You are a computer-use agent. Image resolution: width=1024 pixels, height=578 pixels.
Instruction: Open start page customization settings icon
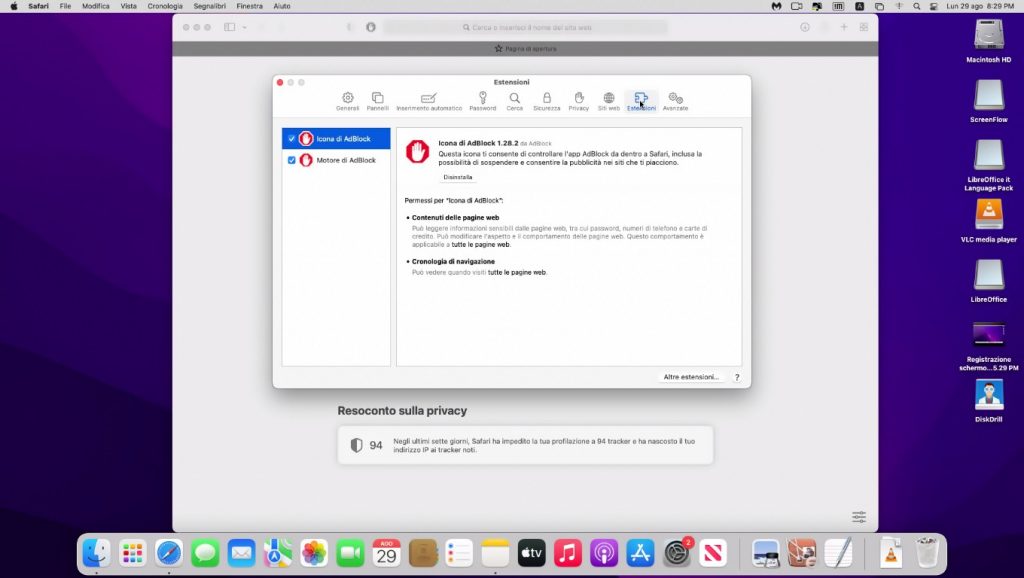859,517
